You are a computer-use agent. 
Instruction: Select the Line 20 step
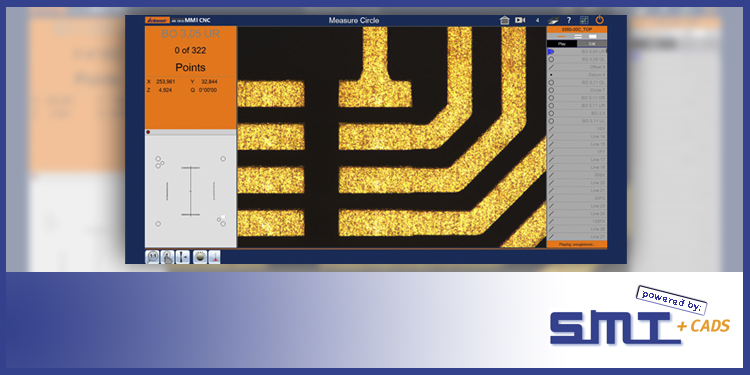click(x=577, y=183)
